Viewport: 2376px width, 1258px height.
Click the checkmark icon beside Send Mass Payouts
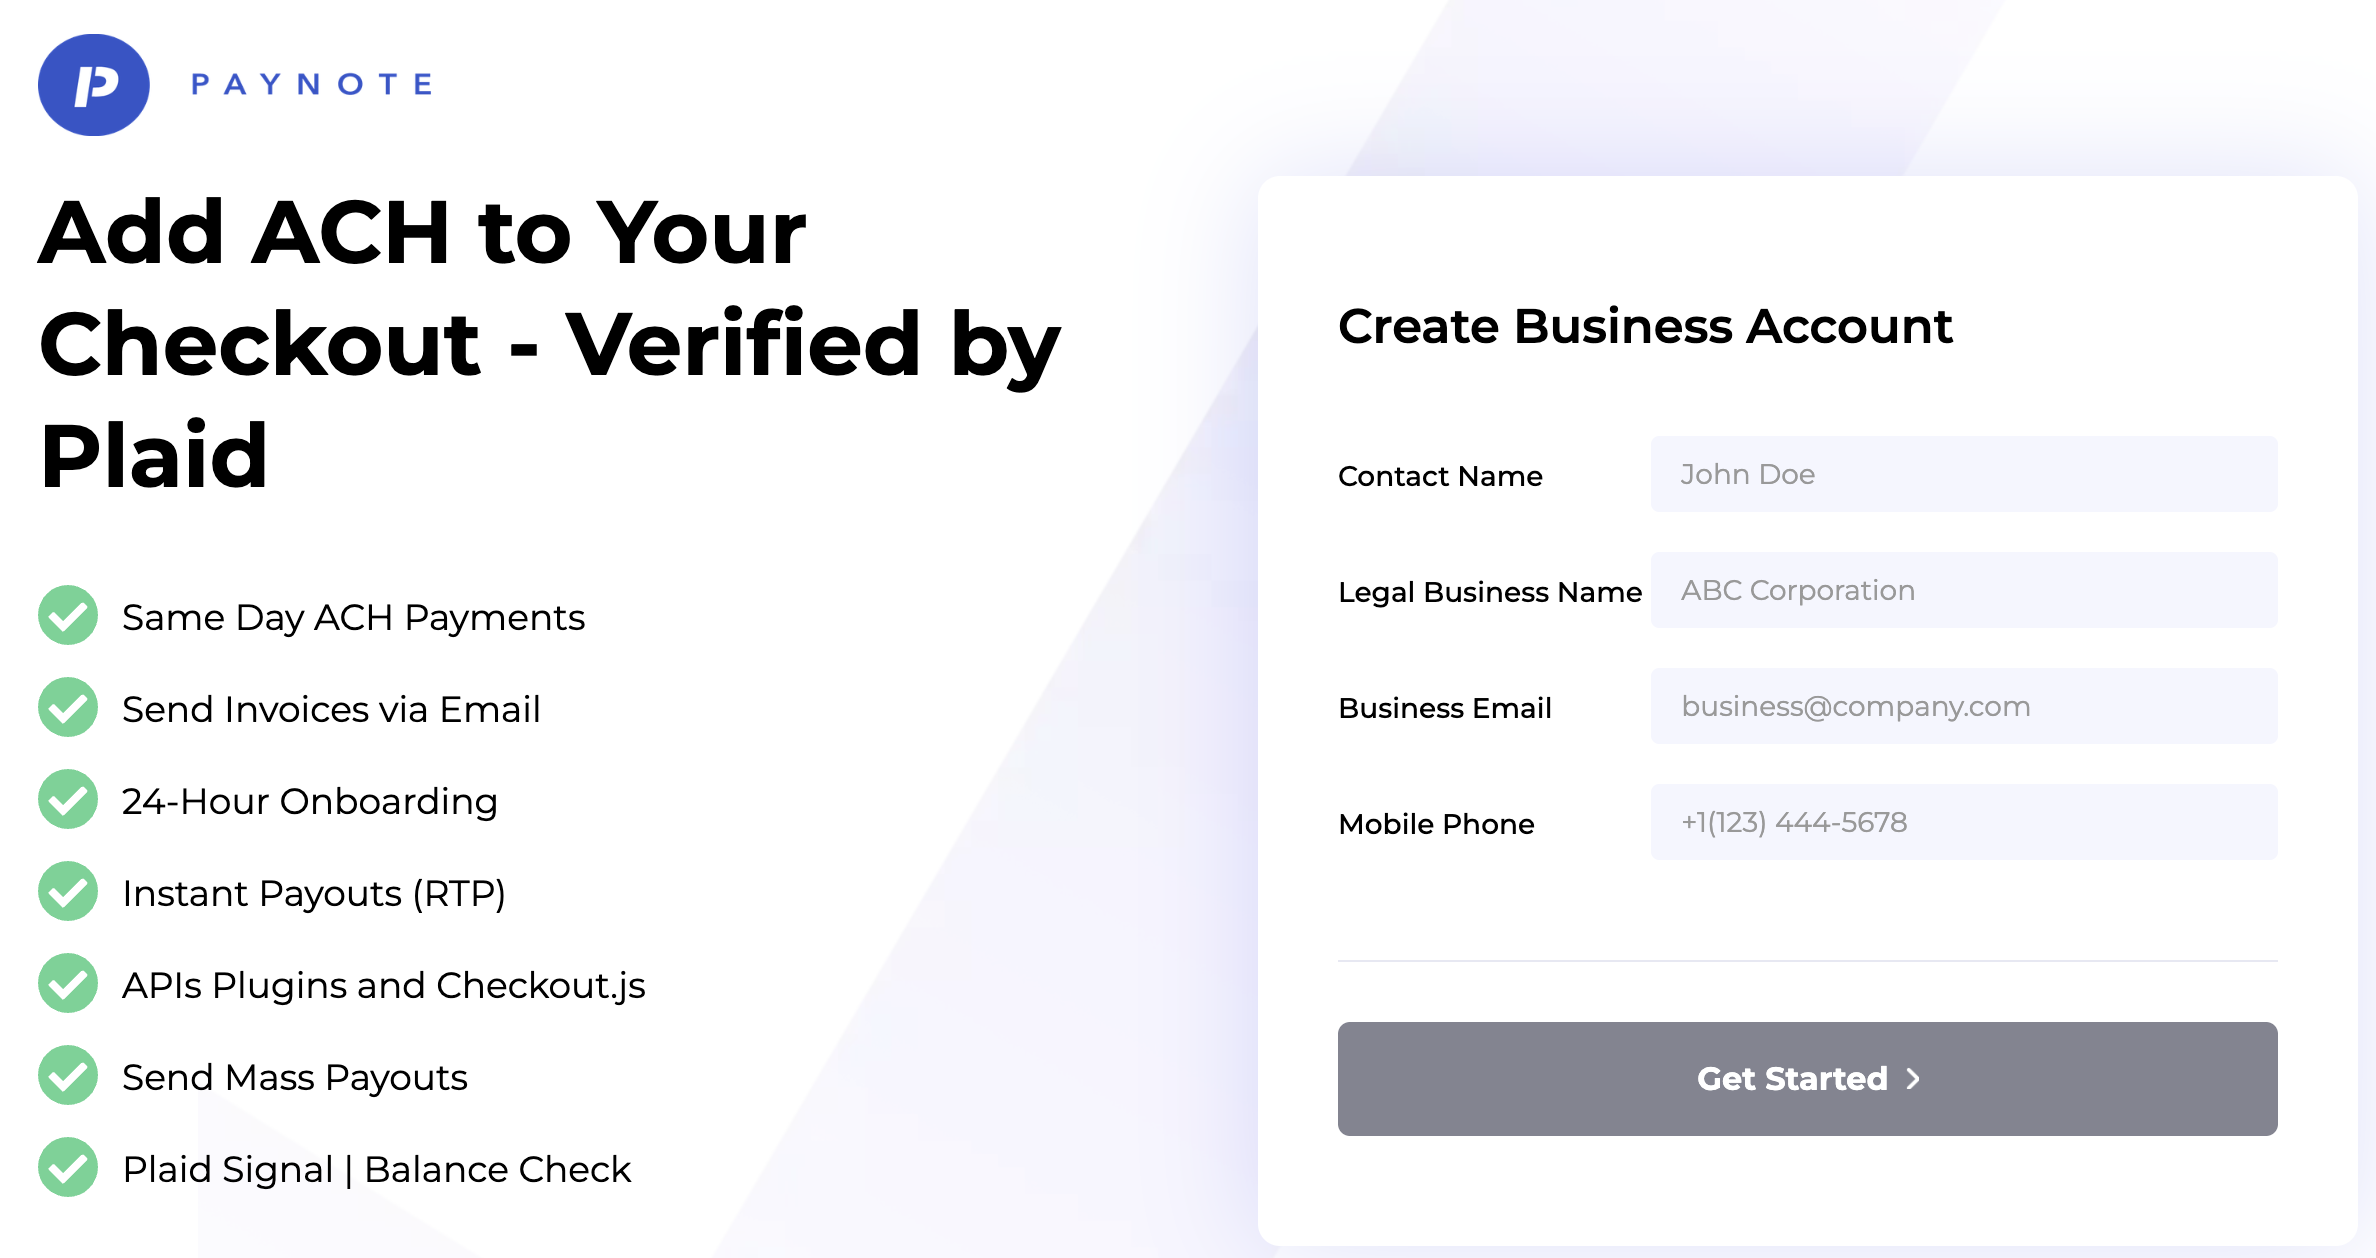(68, 1076)
